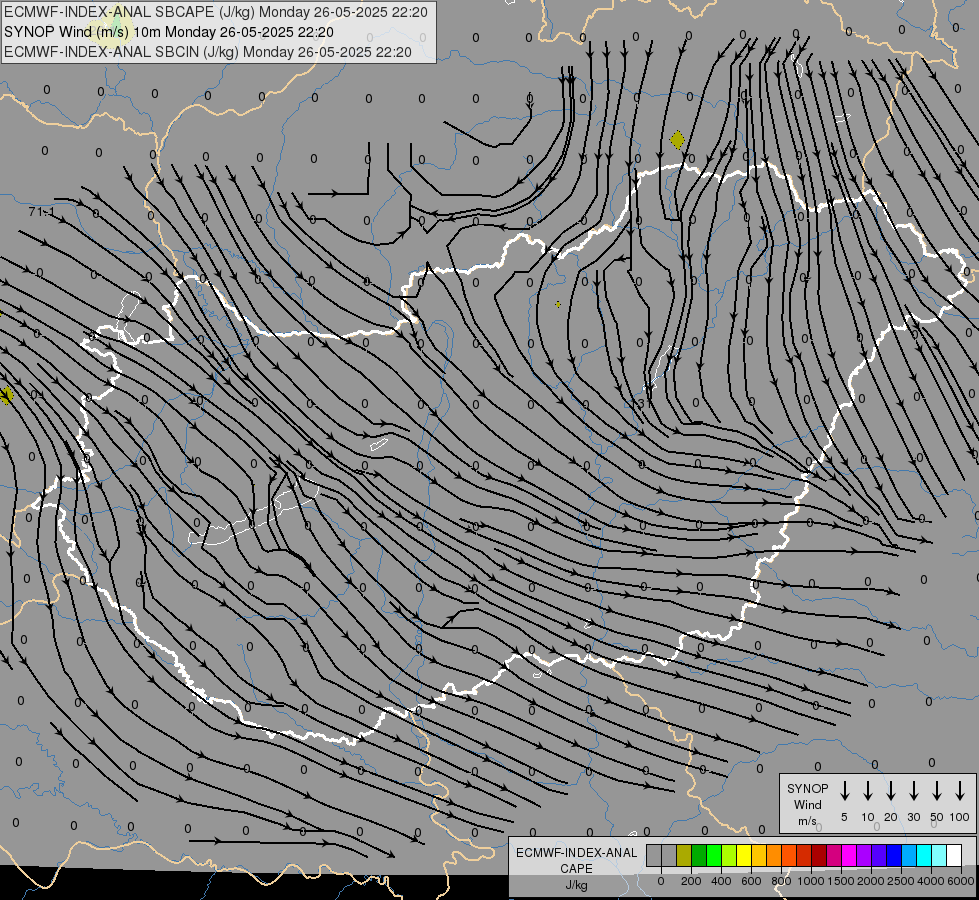Click the ECMWF-INDEX-ANAL legend label
979x900 pixels.
576,853
